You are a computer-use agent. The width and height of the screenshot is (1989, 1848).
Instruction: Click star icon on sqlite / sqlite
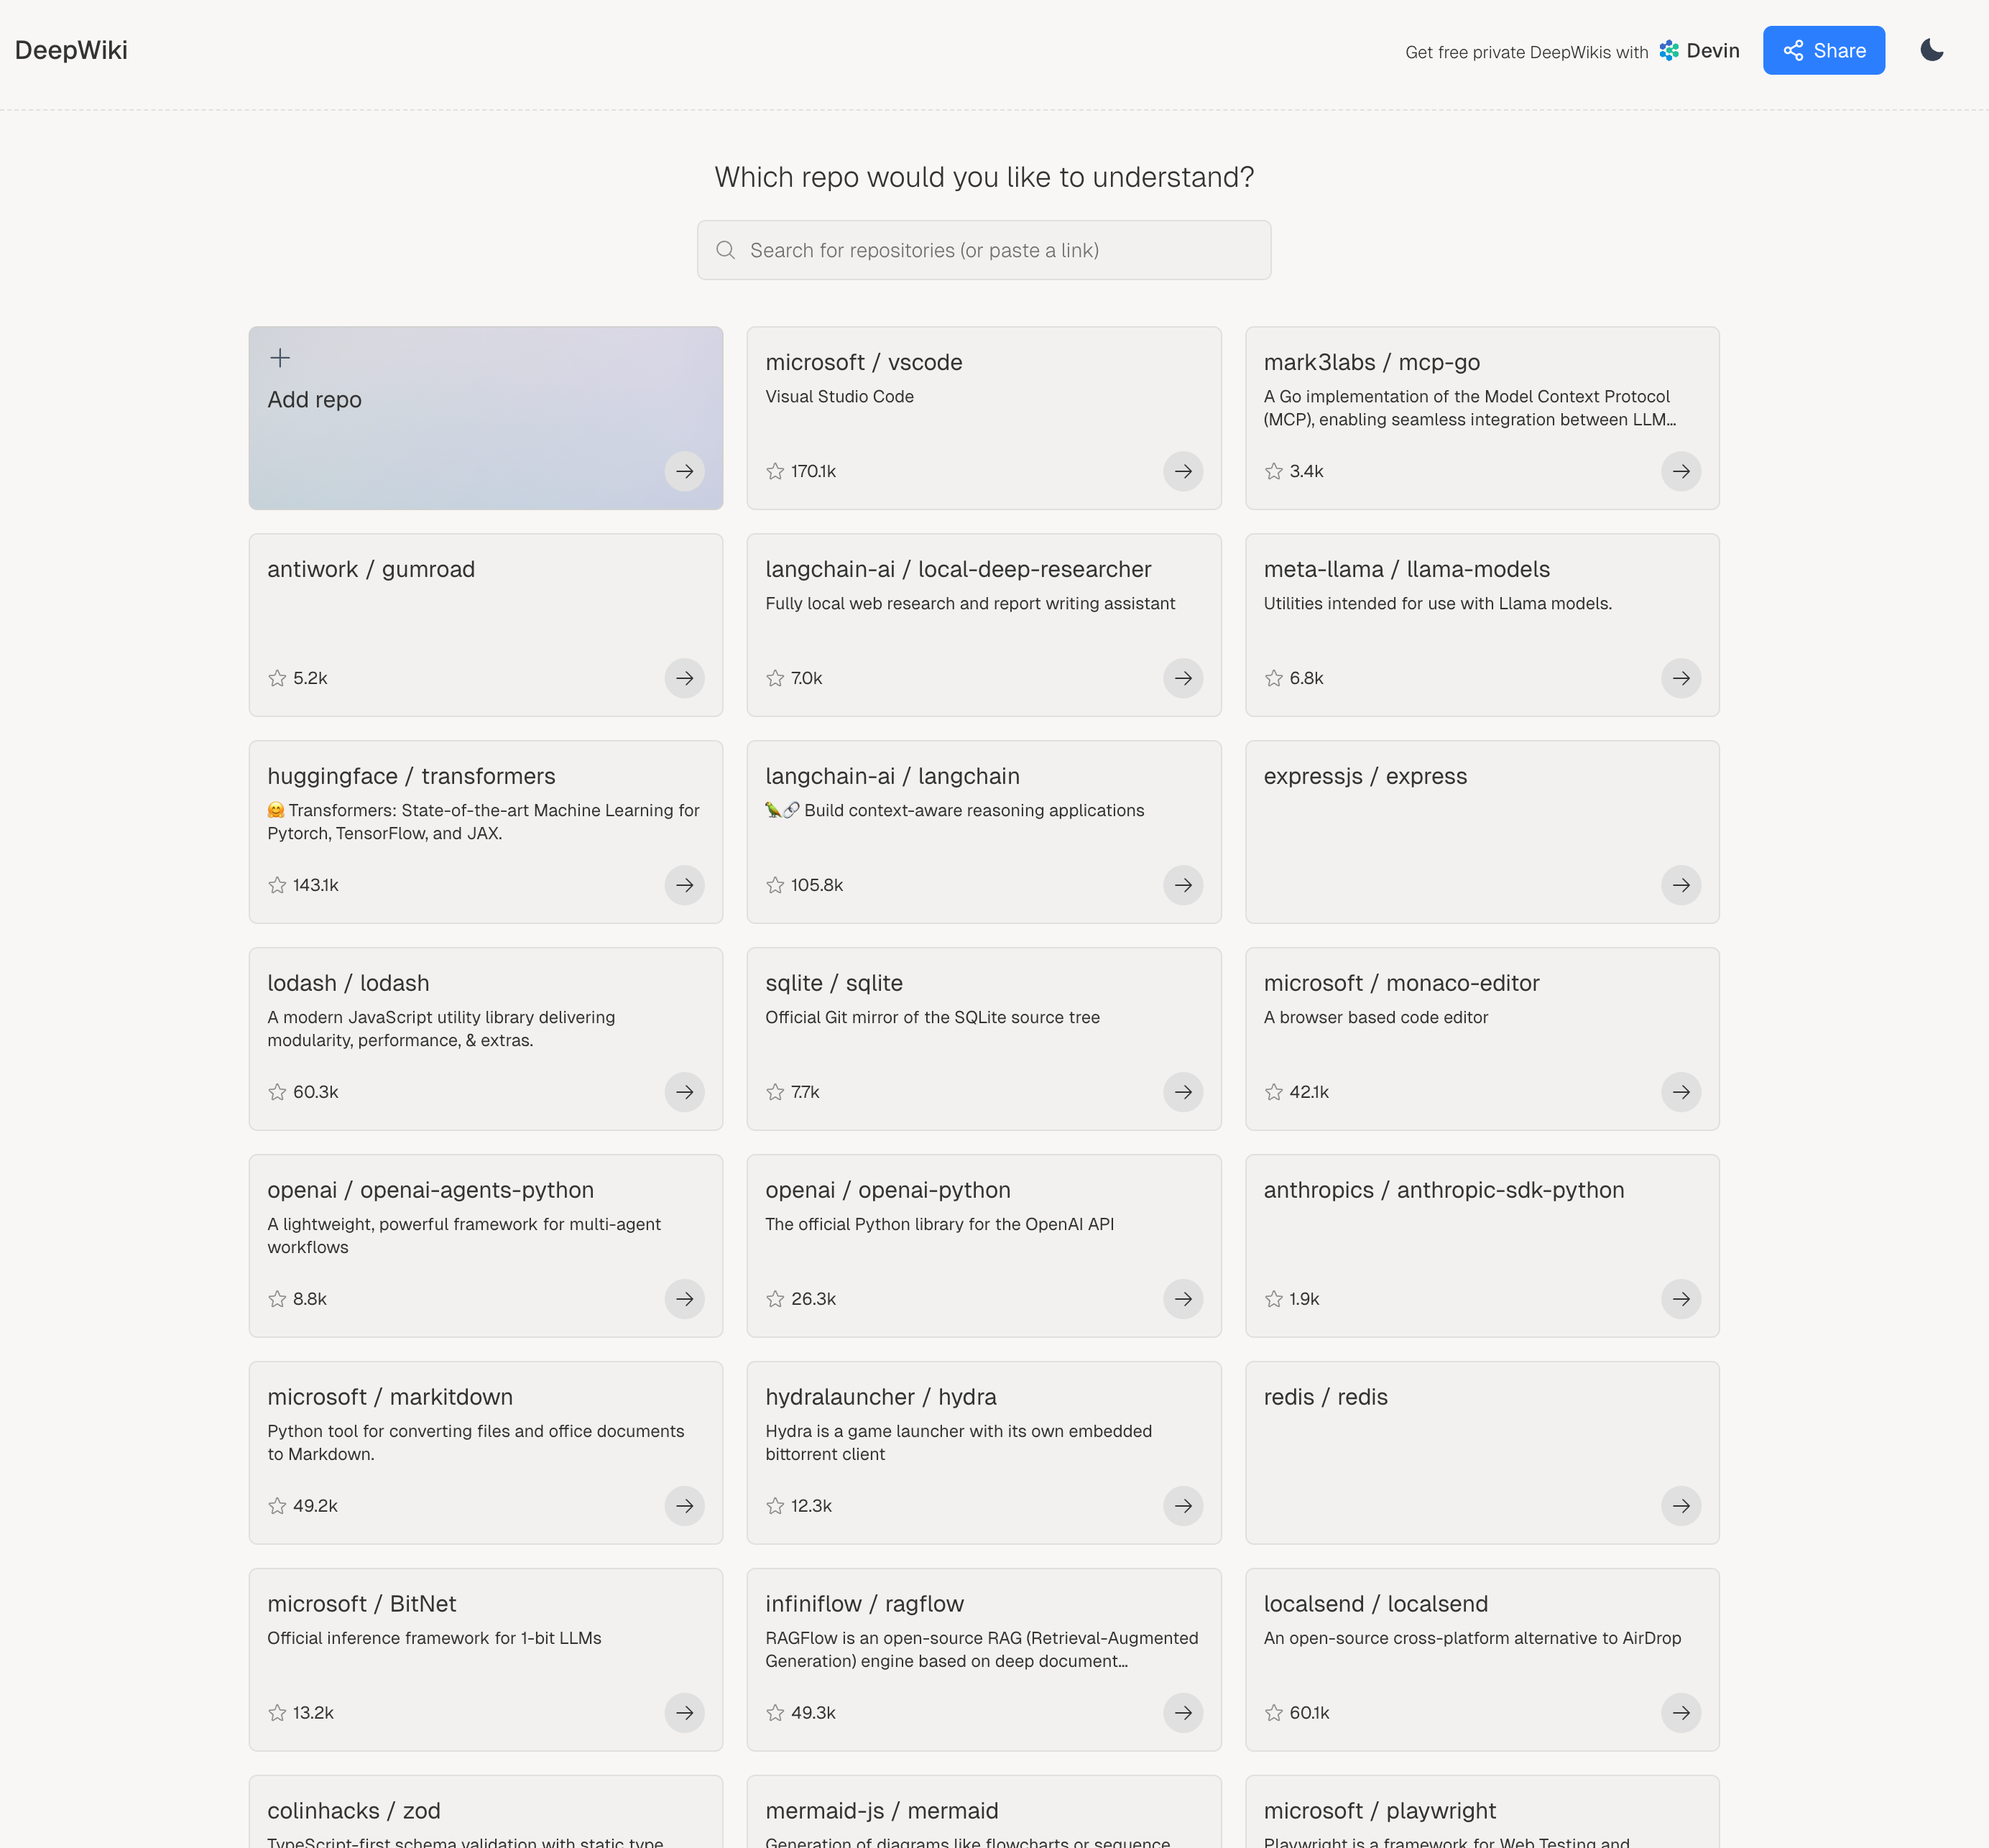point(775,1092)
